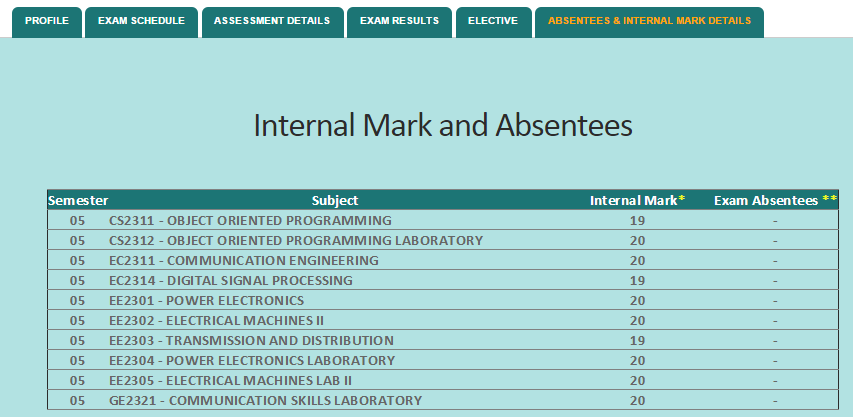Click the Internal Mark column header

click(637, 201)
